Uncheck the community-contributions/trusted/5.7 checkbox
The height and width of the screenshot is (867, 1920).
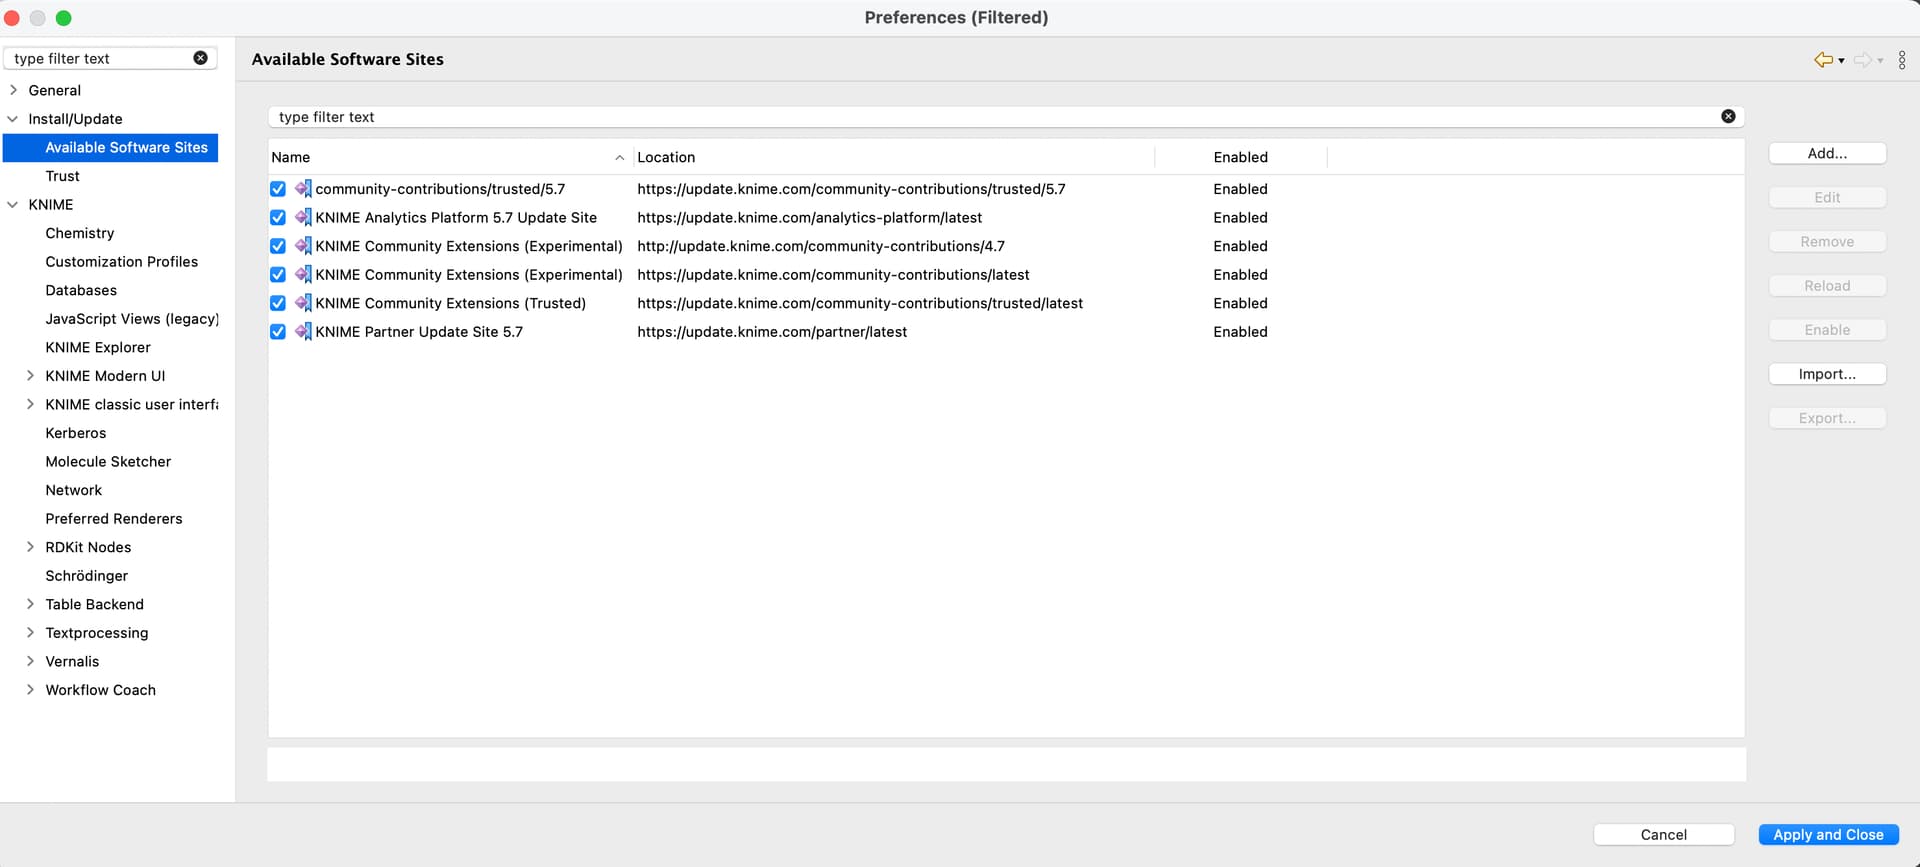(278, 189)
